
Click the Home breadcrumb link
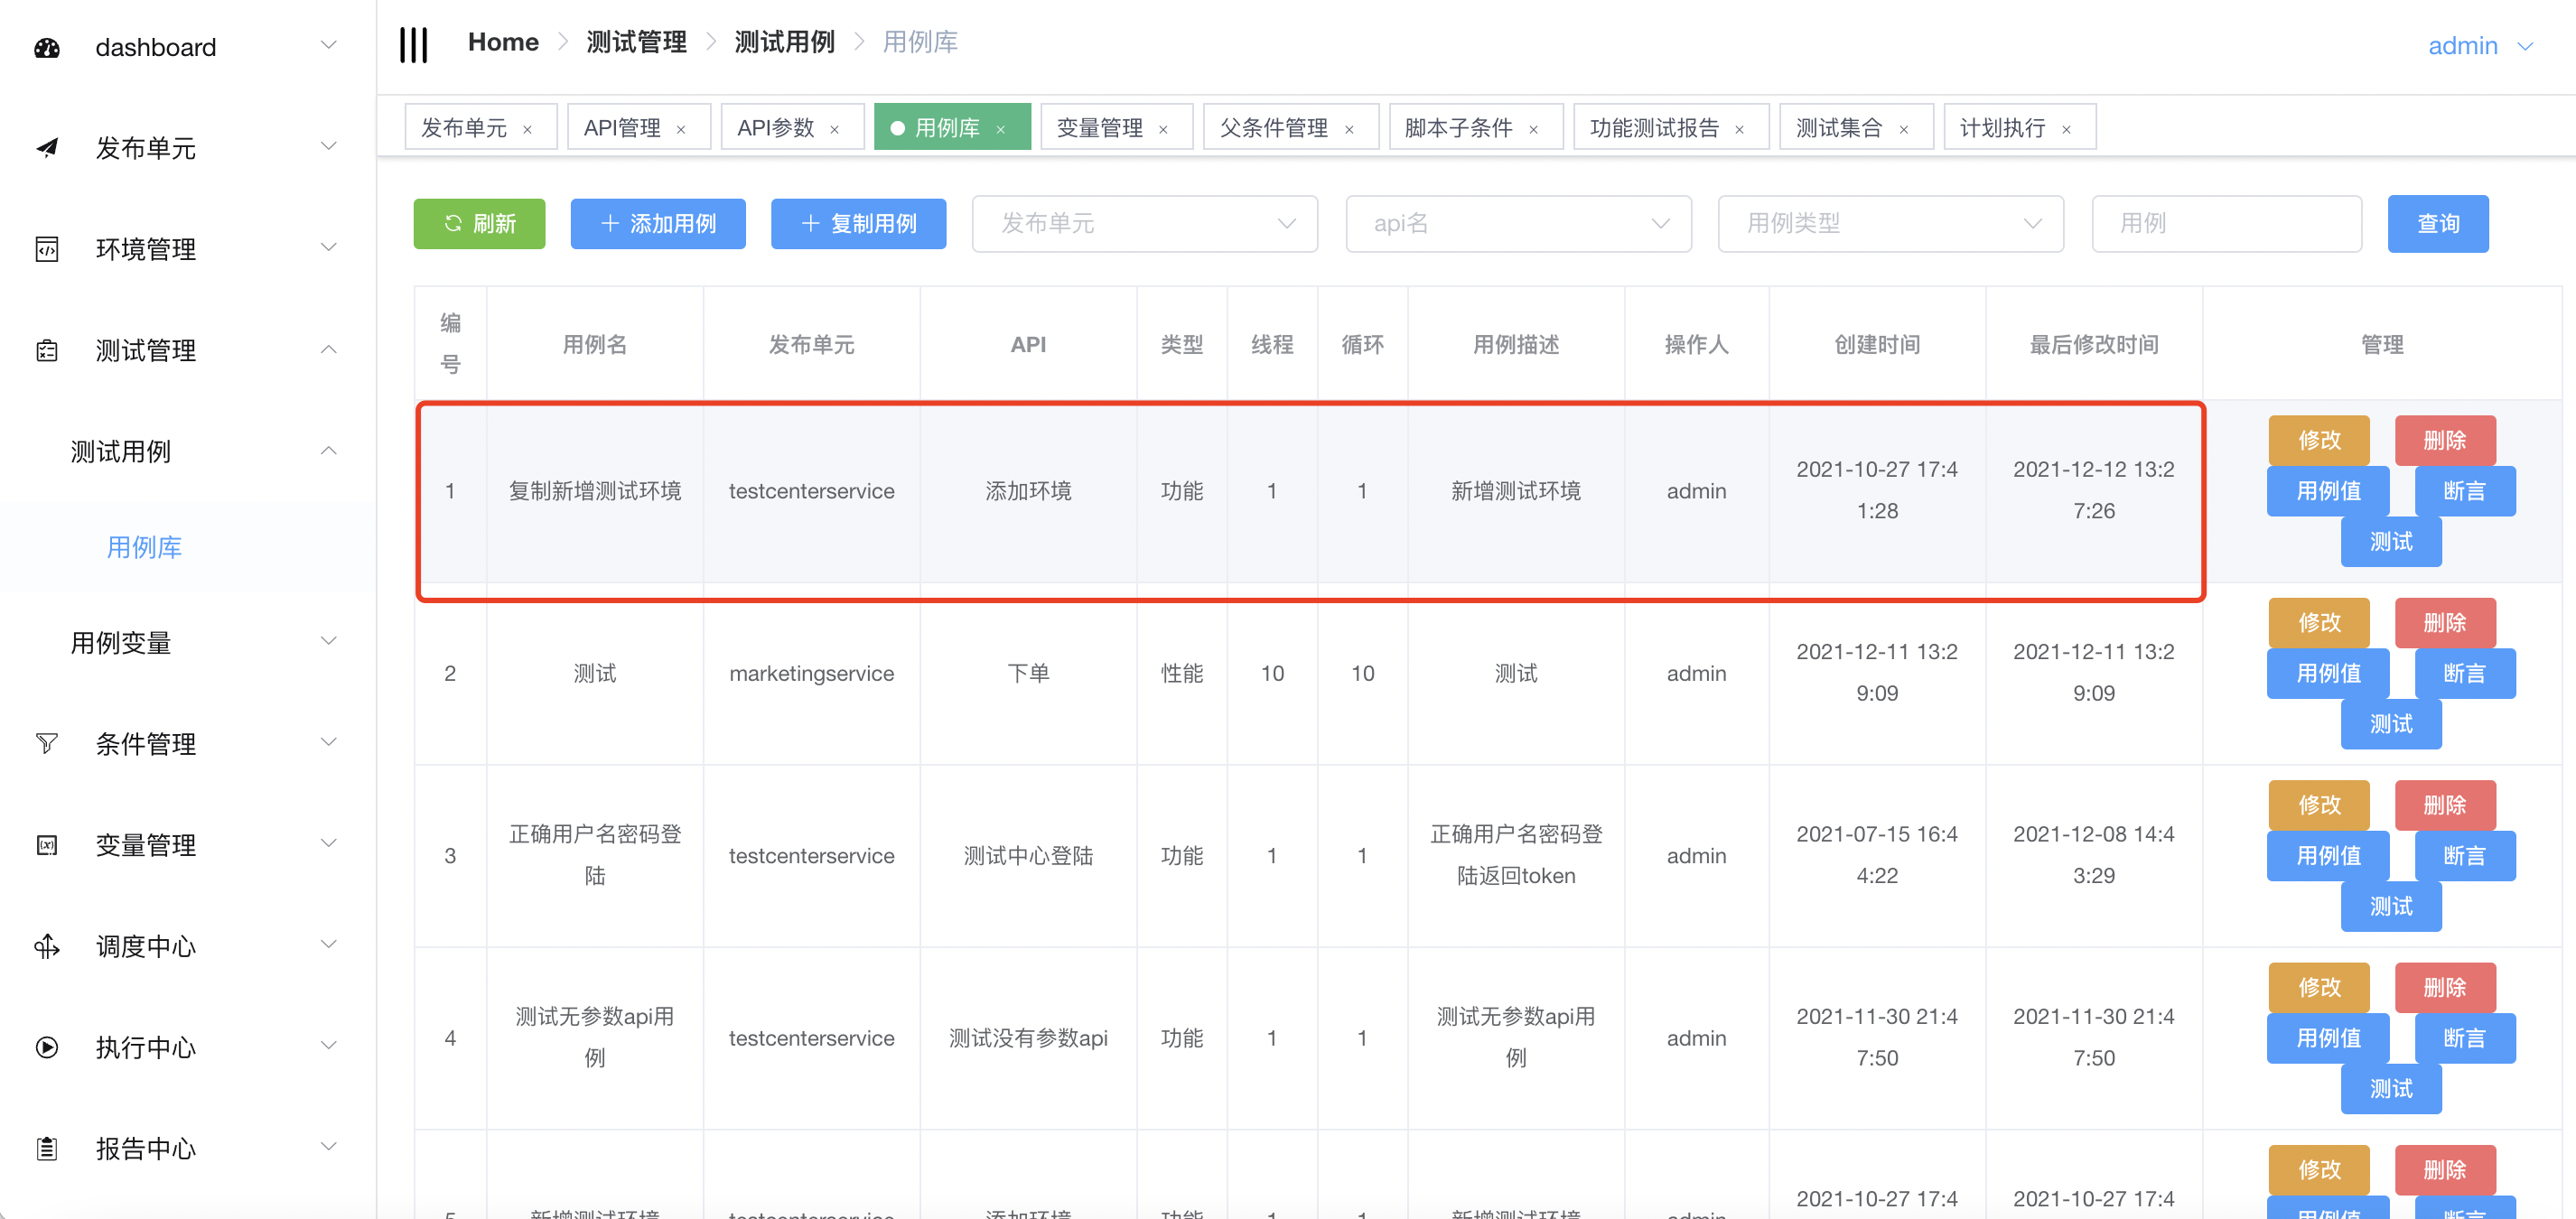point(503,42)
